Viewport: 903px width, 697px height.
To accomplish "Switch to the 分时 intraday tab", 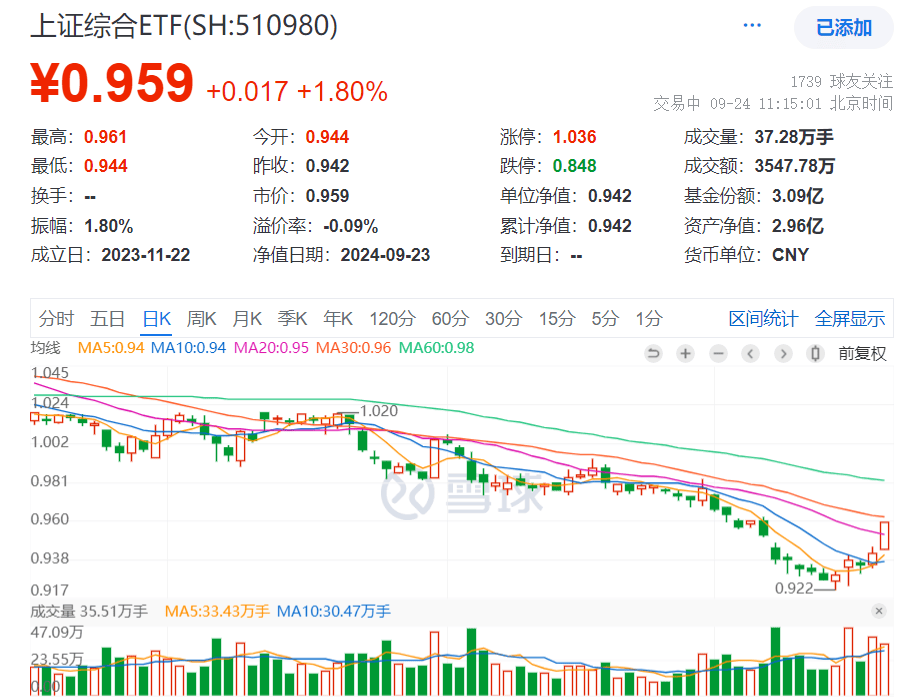I will coord(56,319).
